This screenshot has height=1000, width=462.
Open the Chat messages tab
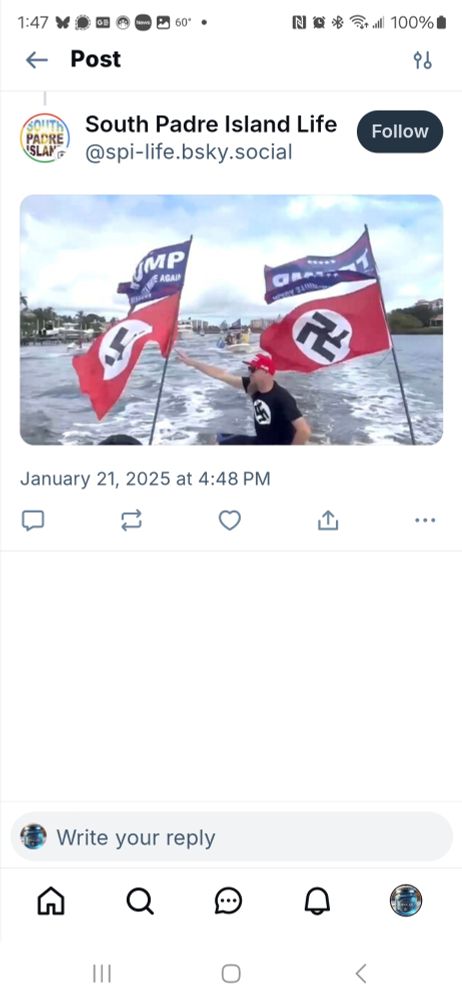pyautogui.click(x=228, y=901)
